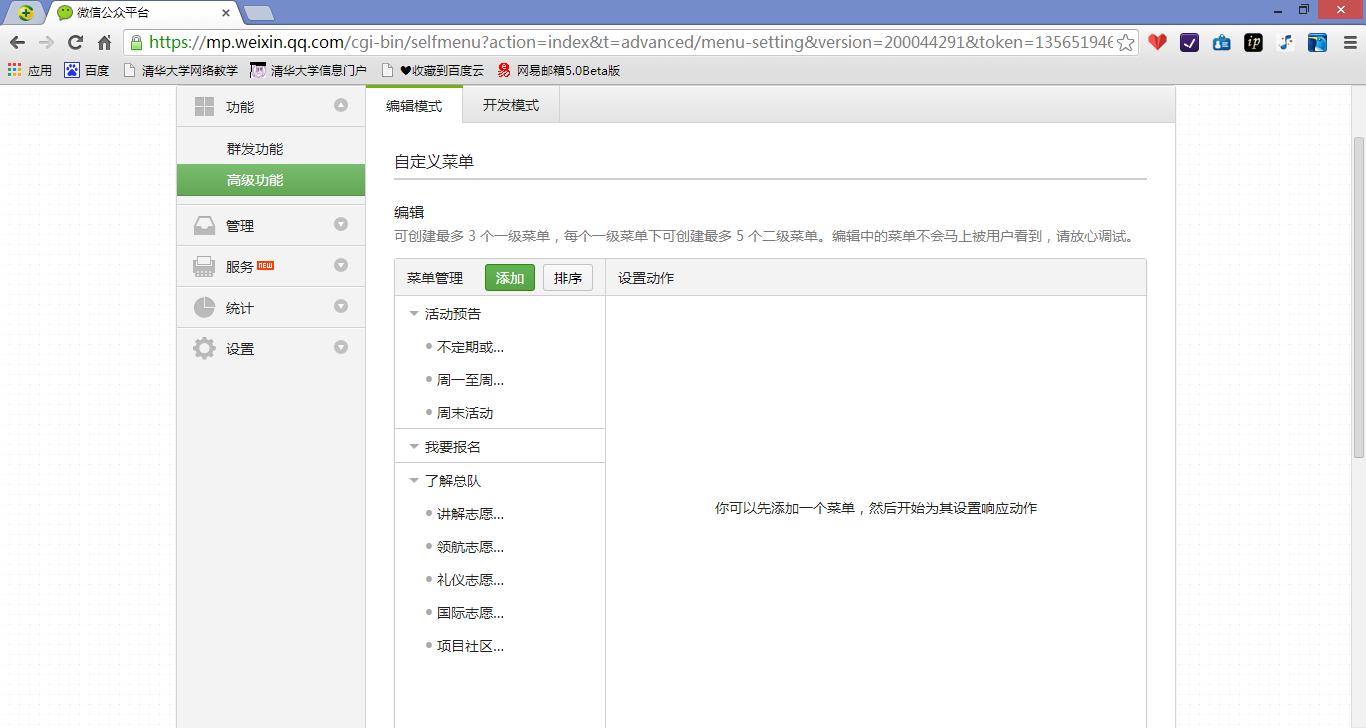Click the 排序 button
The height and width of the screenshot is (728, 1366).
(x=567, y=277)
